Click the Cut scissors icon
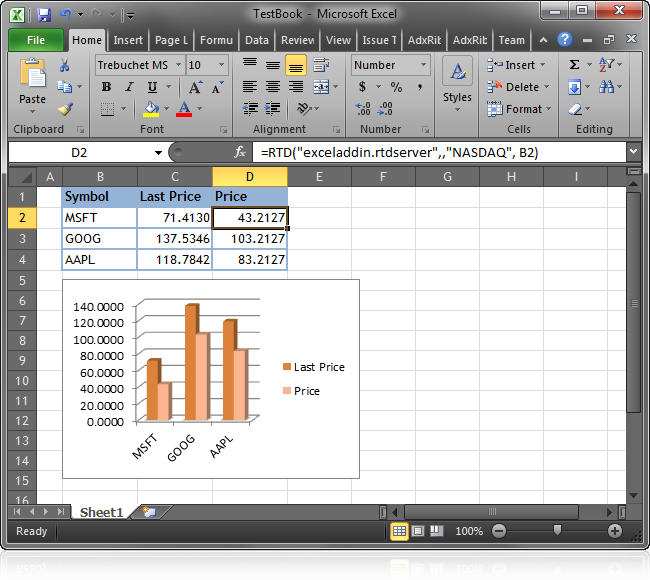650x580 pixels. coord(65,65)
